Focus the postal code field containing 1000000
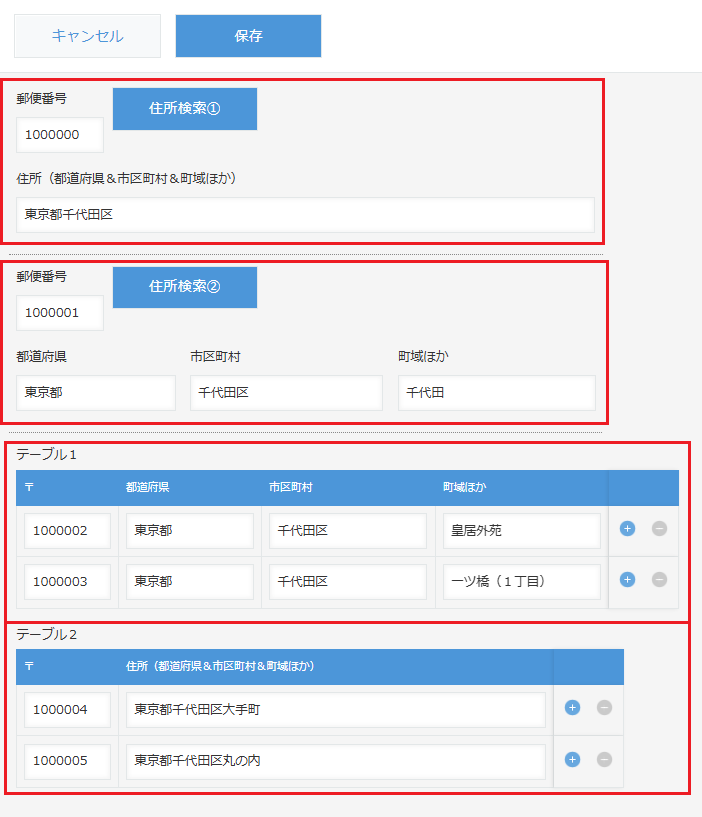This screenshot has height=817, width=702. (x=60, y=135)
